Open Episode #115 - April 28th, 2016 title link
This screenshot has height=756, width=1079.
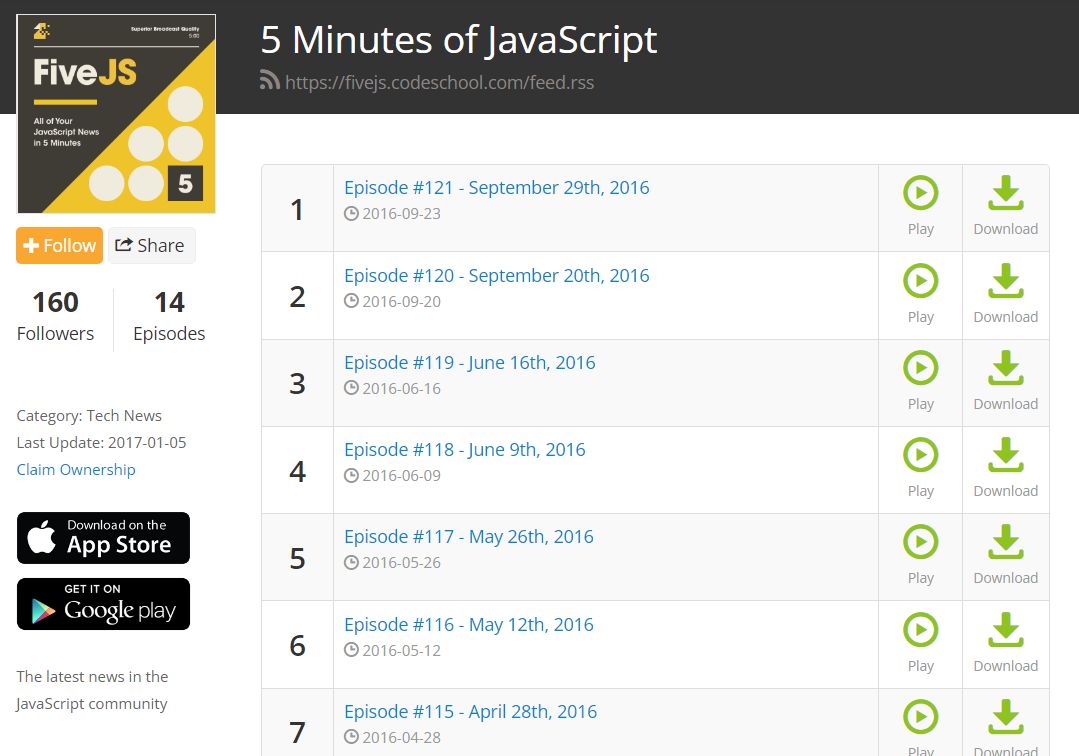pyautogui.click(x=470, y=711)
